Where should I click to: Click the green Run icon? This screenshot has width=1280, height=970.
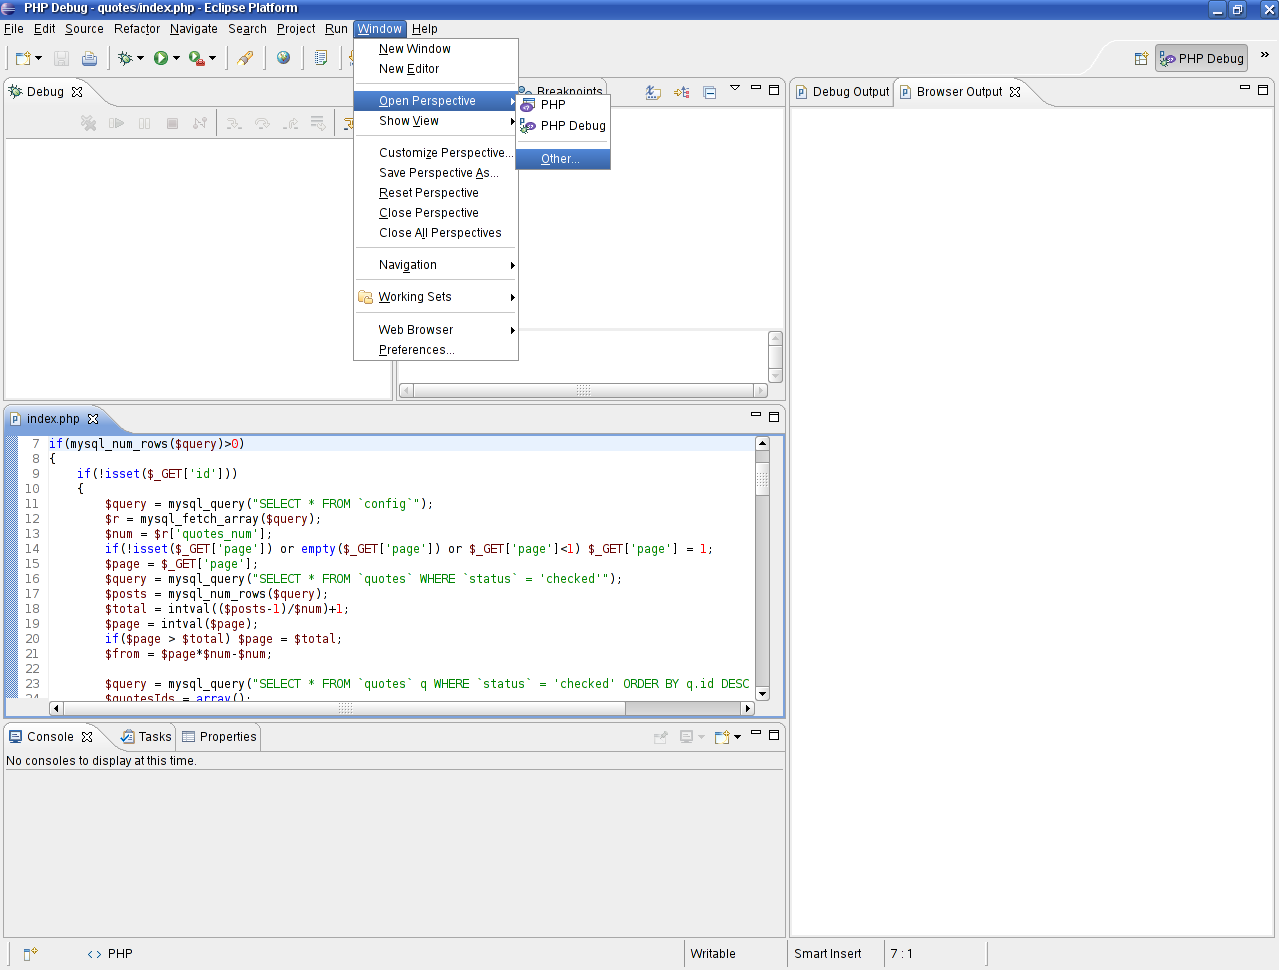(x=160, y=58)
